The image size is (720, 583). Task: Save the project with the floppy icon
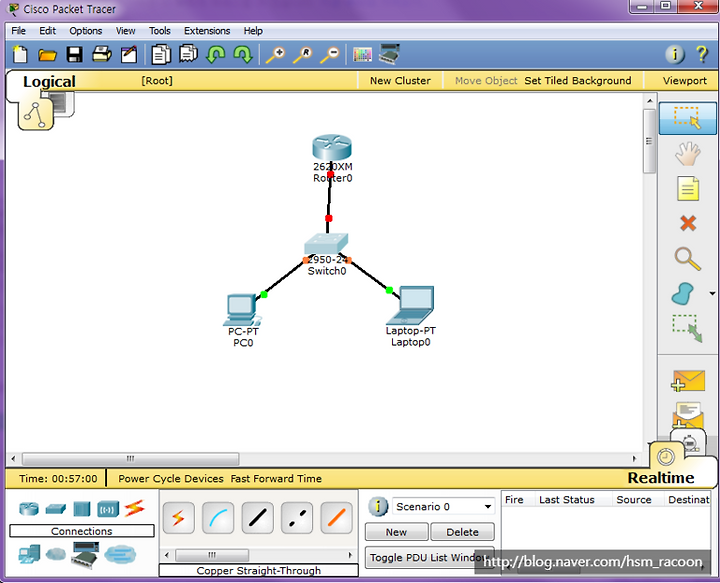[74, 54]
